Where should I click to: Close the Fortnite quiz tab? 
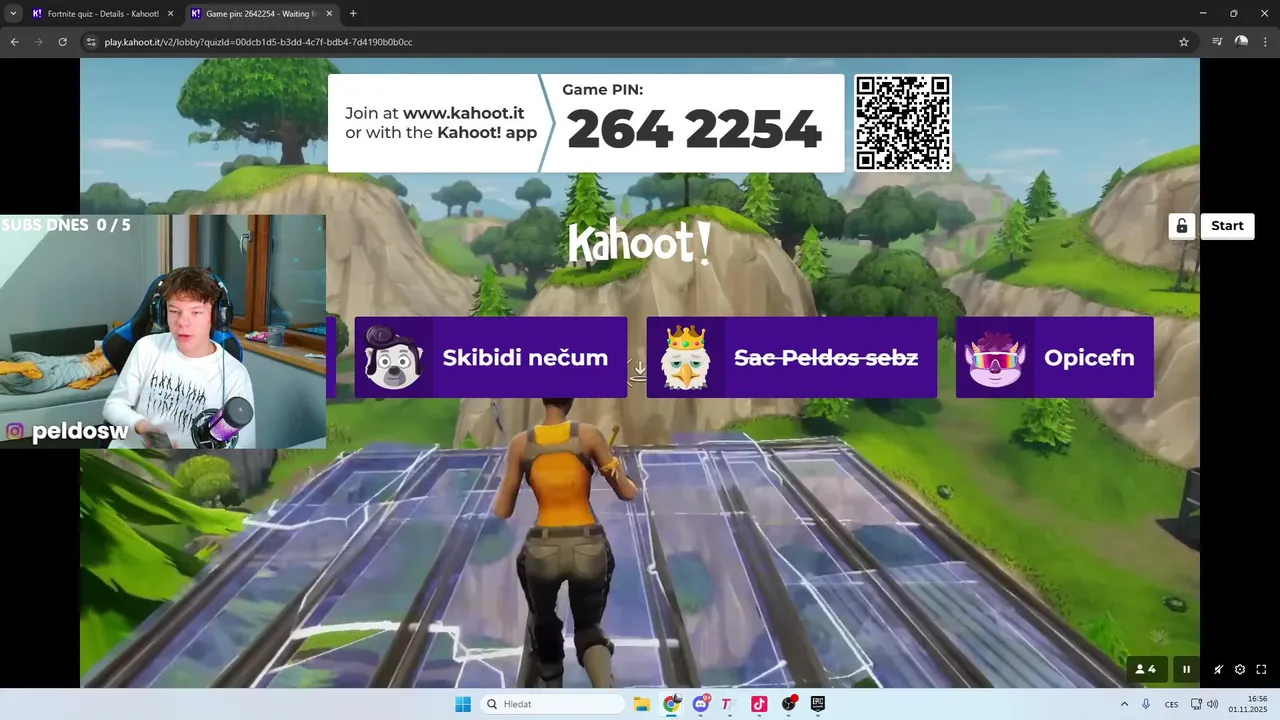pyautogui.click(x=170, y=14)
